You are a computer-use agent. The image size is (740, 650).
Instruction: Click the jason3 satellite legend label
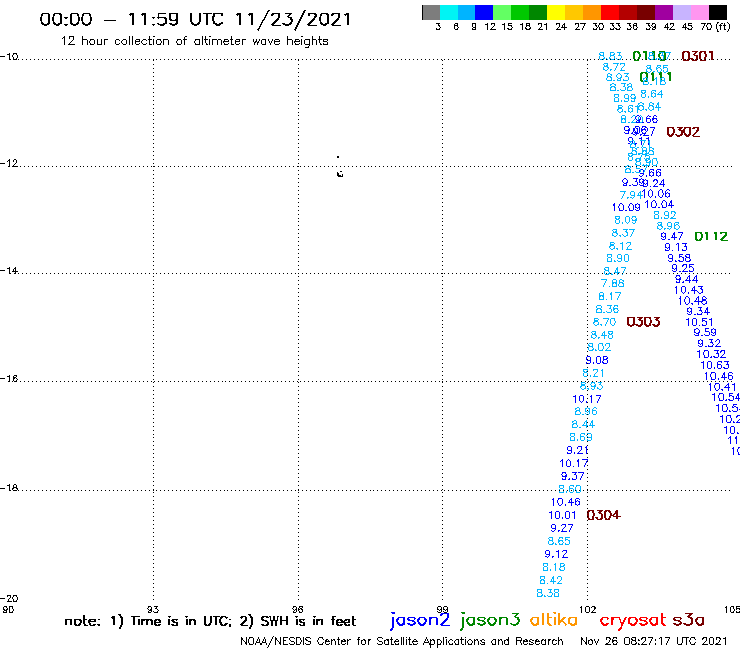489,620
